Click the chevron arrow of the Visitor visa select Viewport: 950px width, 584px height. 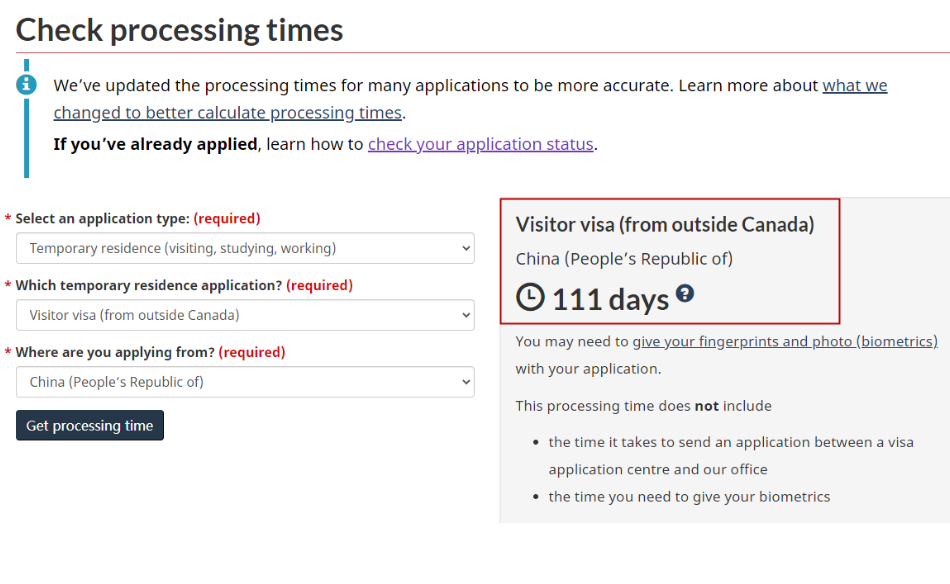466,315
